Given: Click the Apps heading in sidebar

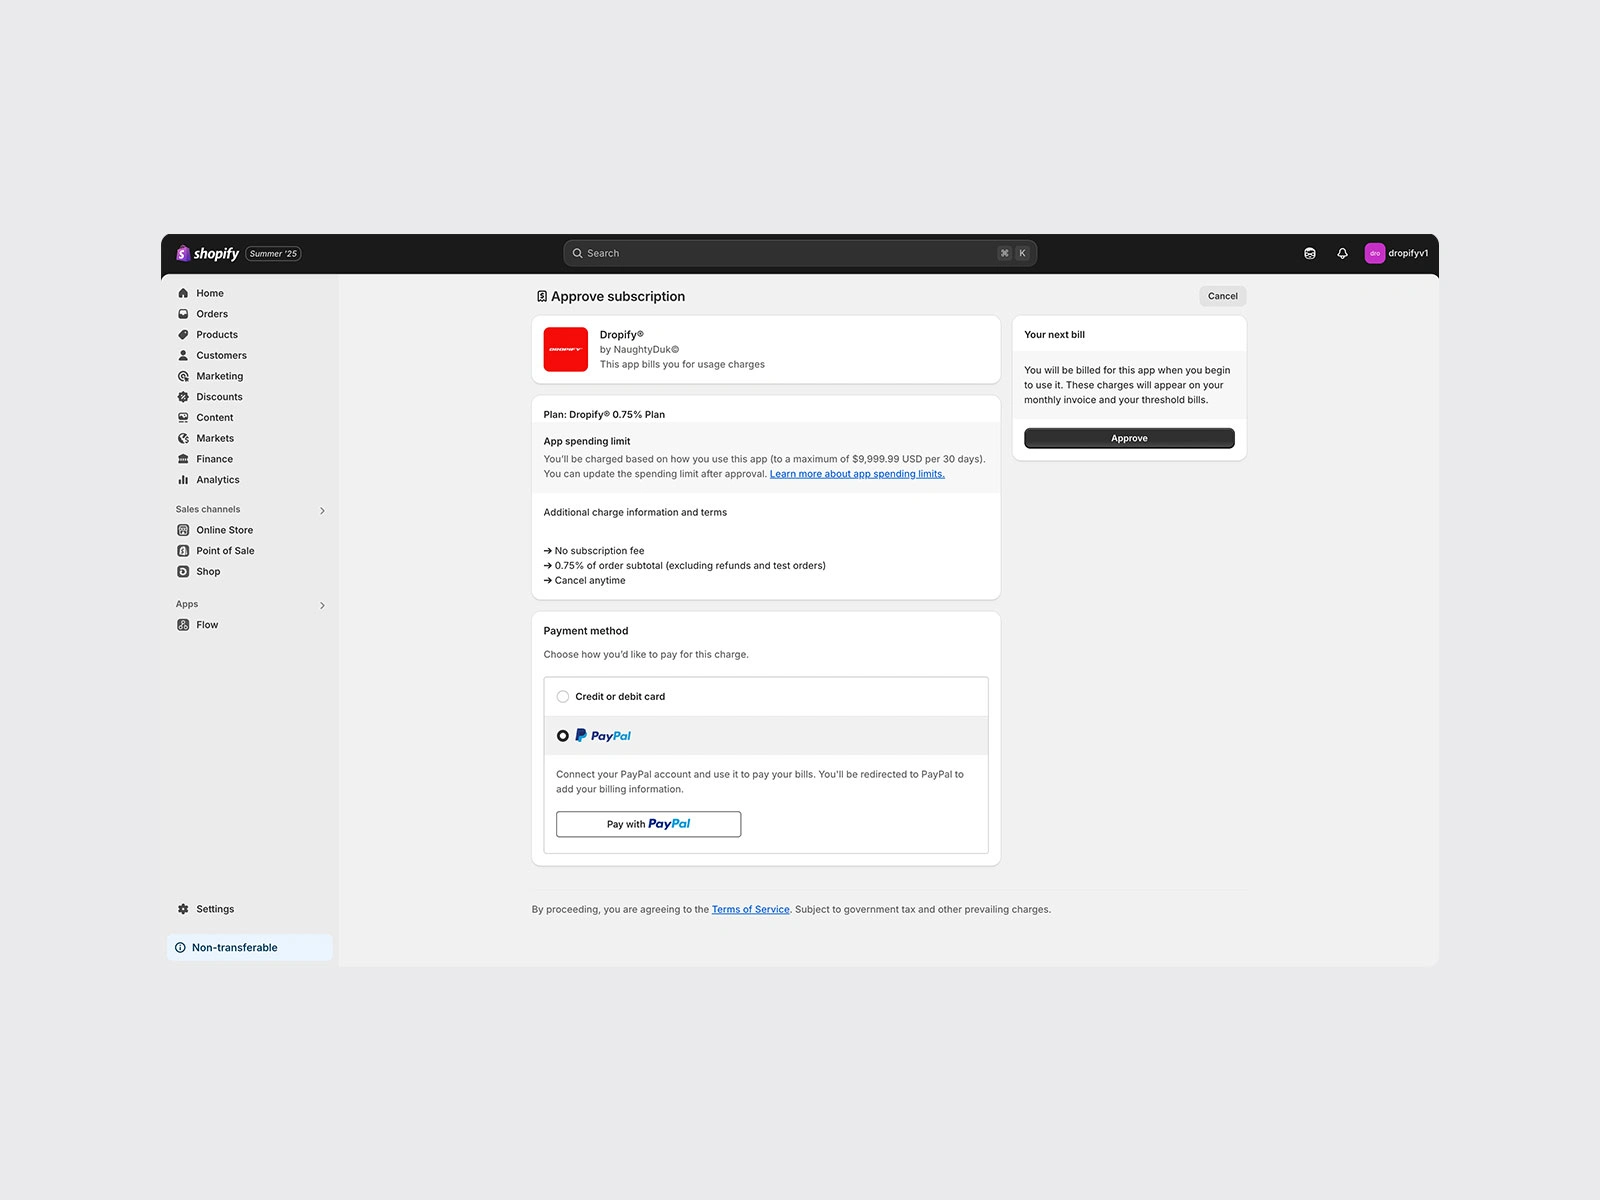Looking at the screenshot, I should [x=187, y=605].
